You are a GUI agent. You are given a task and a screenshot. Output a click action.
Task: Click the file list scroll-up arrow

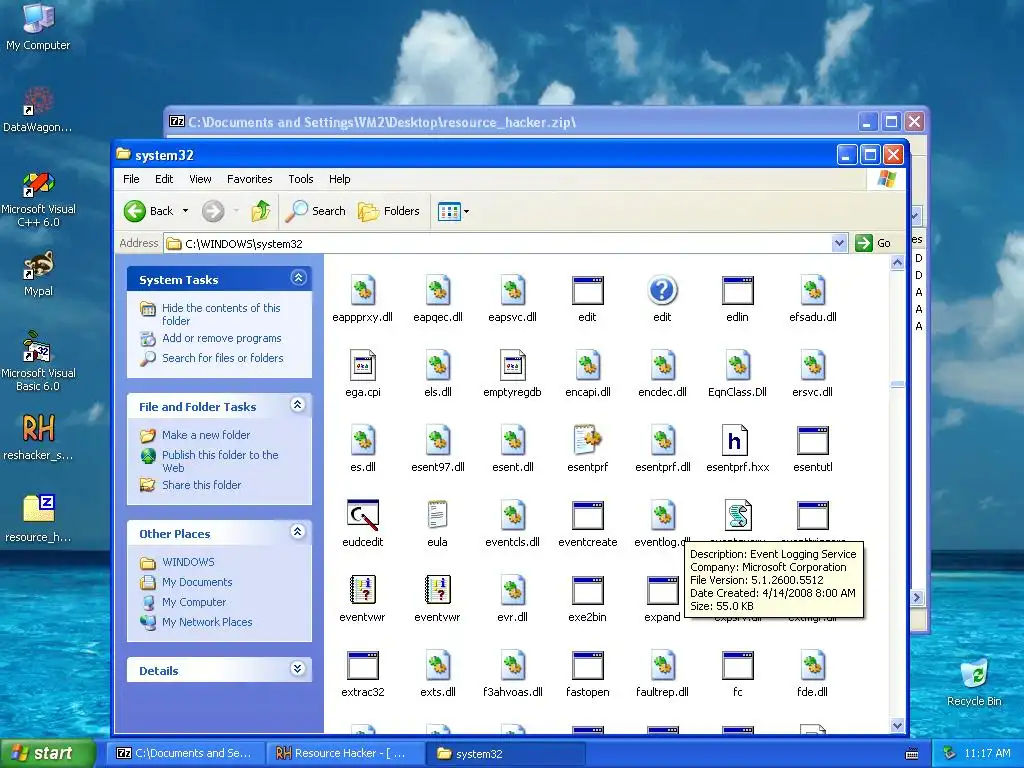[897, 263]
